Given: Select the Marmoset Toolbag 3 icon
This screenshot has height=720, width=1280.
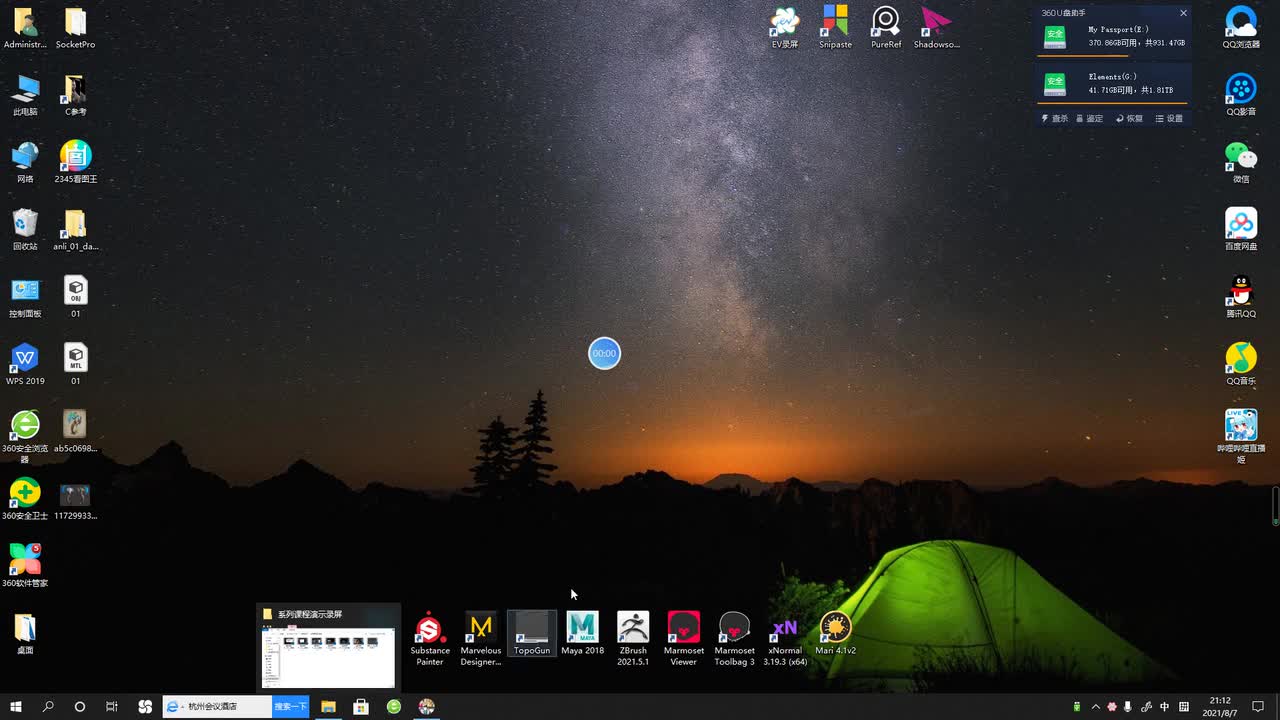Looking at the screenshot, I should click(x=734, y=638).
